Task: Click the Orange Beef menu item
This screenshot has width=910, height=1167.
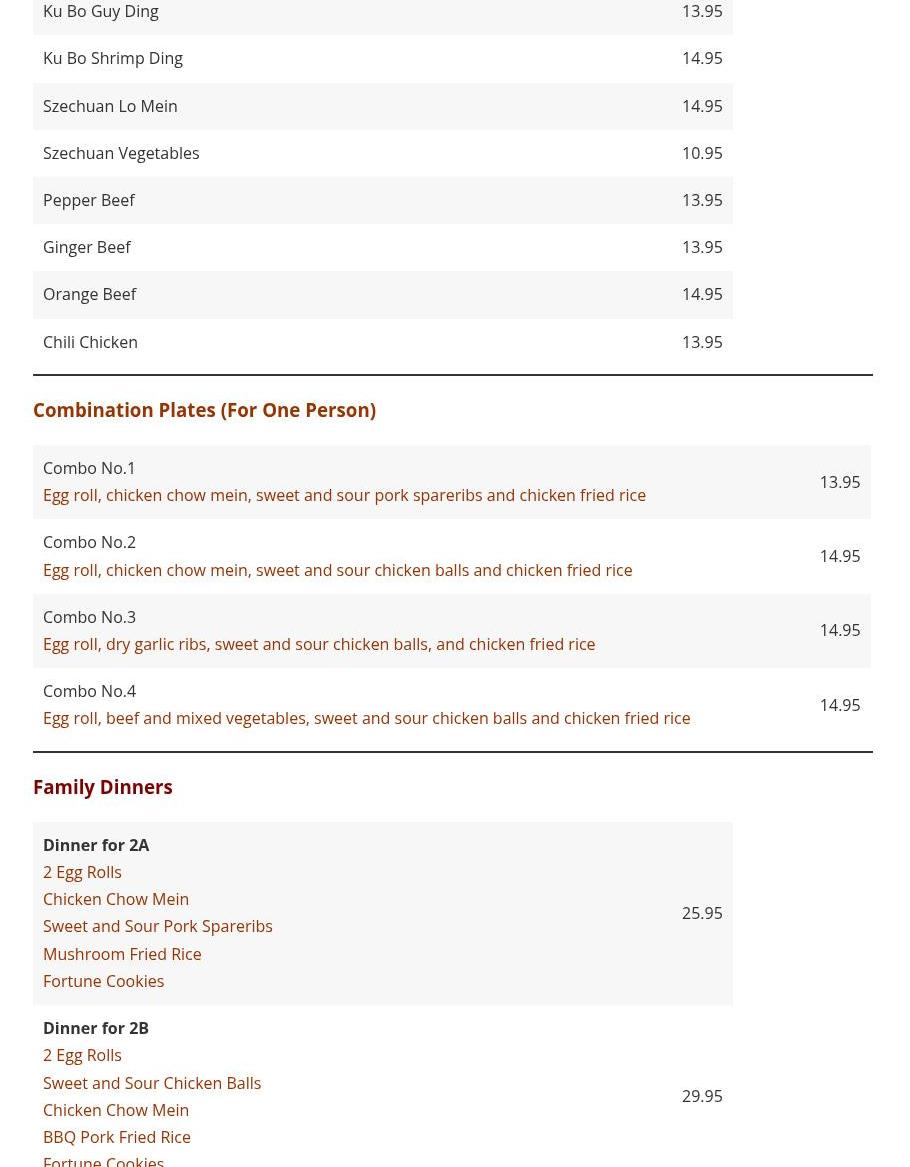Action: point(90,294)
